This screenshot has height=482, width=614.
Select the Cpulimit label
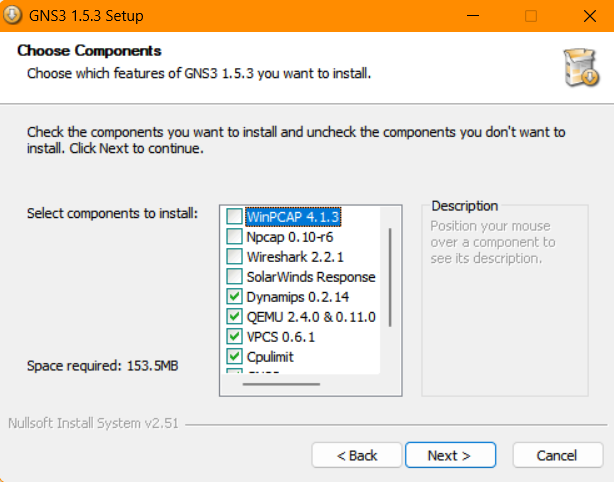pyautogui.click(x=270, y=357)
